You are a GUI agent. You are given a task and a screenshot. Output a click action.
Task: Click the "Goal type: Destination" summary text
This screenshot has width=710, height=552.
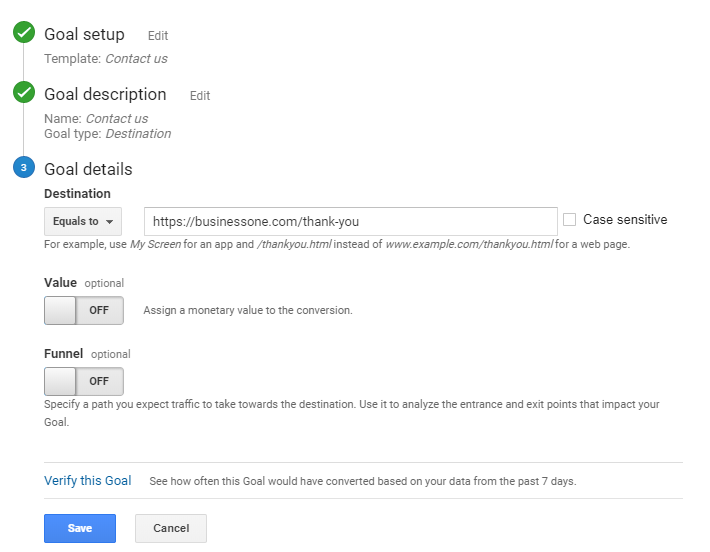(x=107, y=134)
